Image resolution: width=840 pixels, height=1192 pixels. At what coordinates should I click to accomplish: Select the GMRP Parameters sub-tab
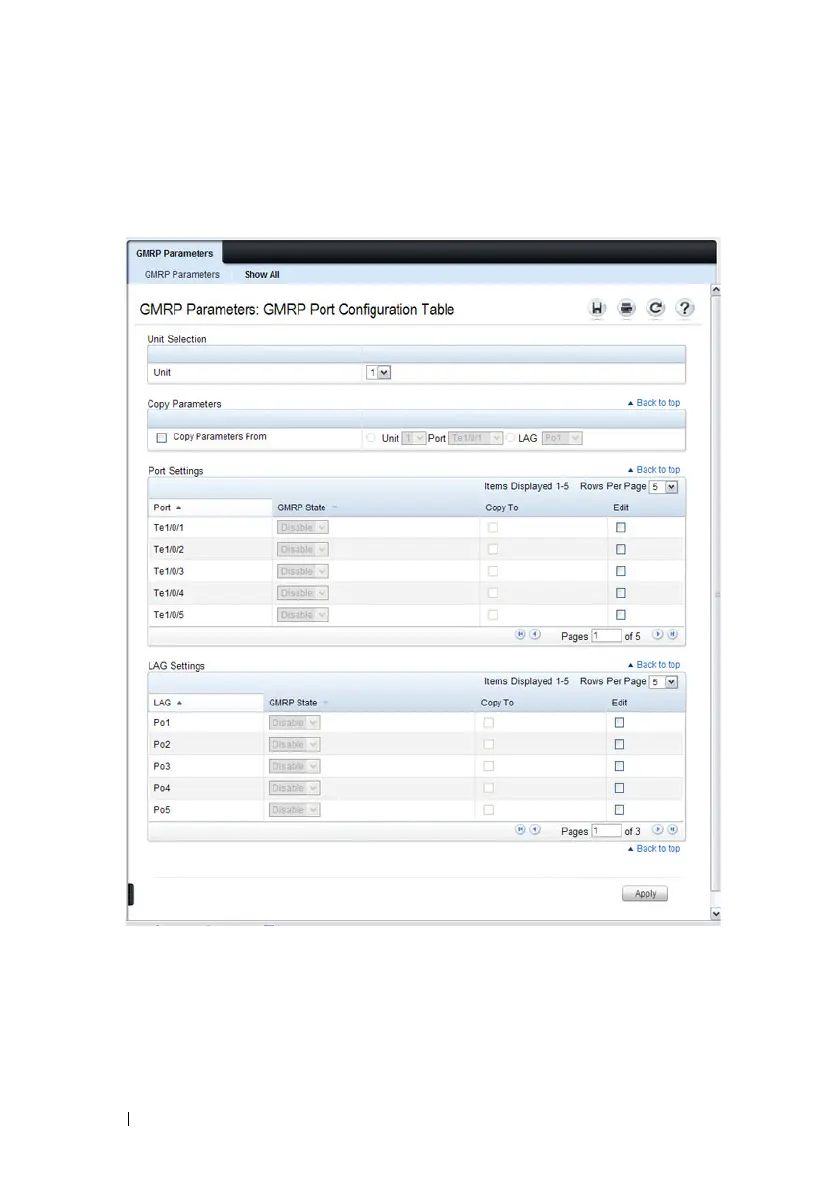[x=182, y=275]
